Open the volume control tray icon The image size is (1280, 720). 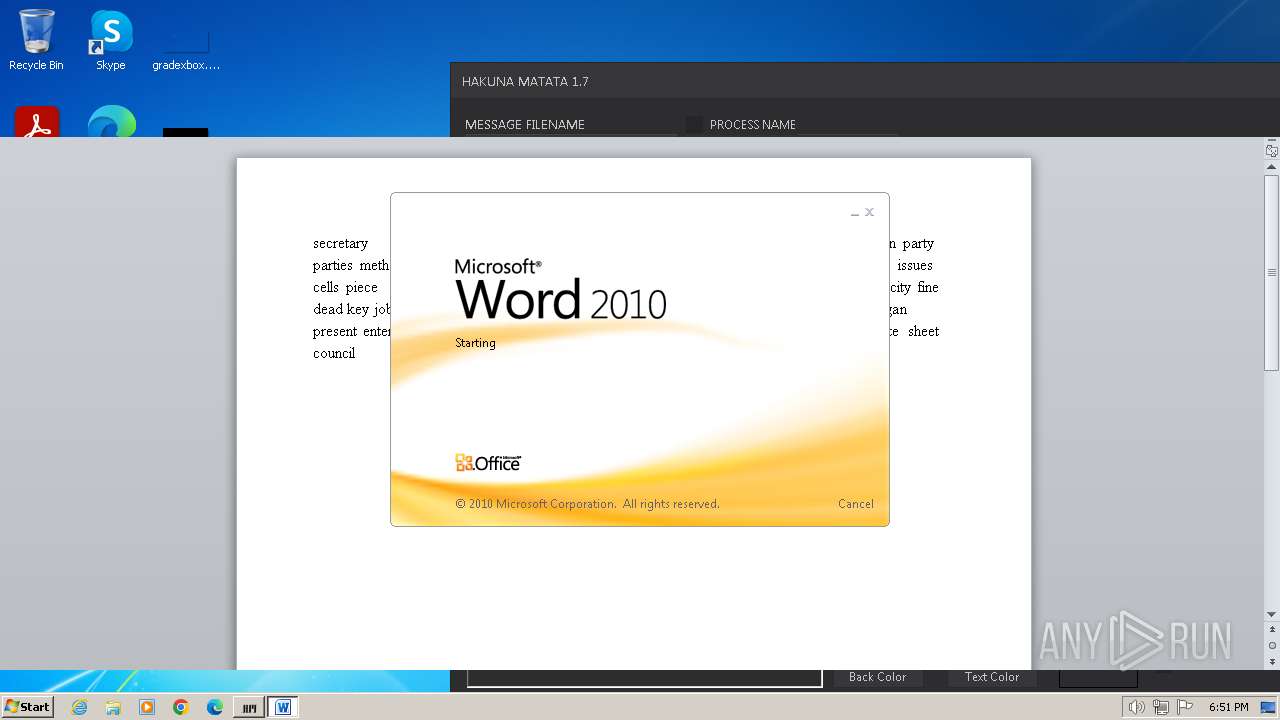(x=1136, y=707)
